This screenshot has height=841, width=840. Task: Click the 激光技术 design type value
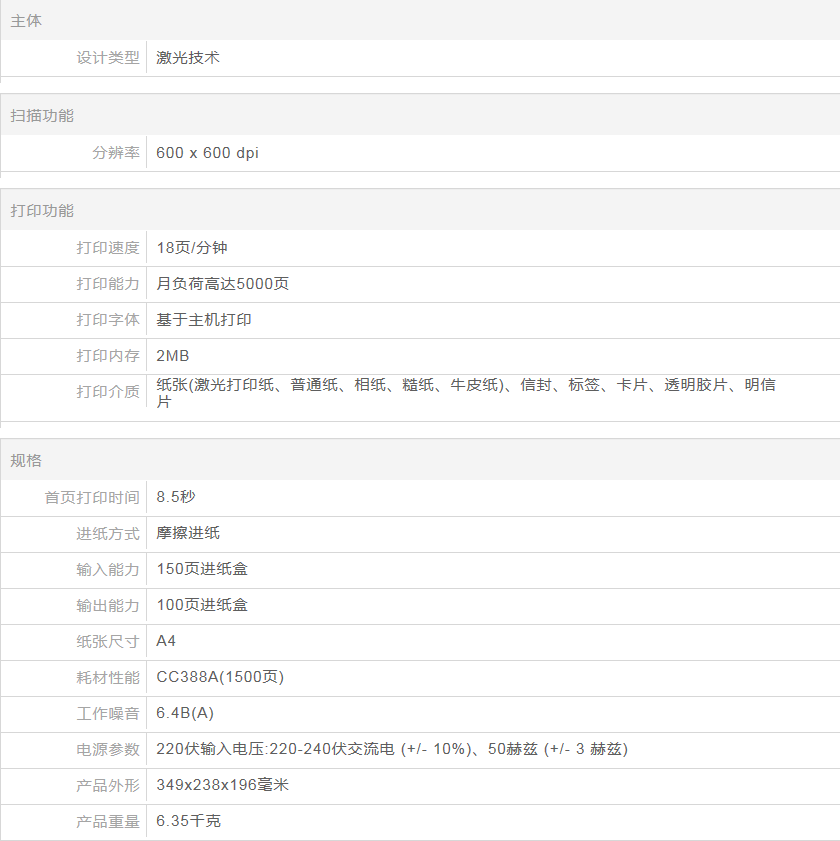188,58
